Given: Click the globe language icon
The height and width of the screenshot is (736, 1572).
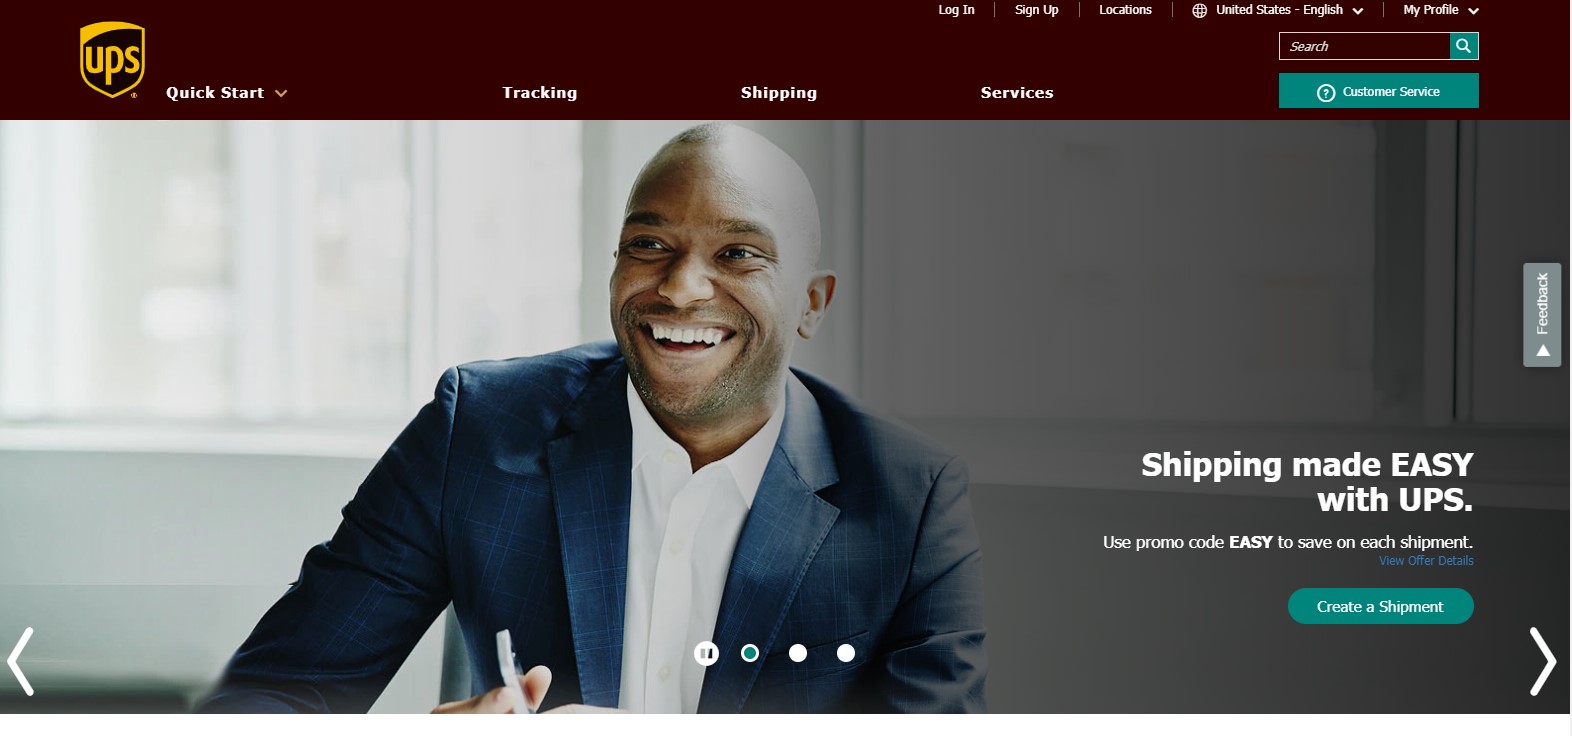Looking at the screenshot, I should [1200, 10].
